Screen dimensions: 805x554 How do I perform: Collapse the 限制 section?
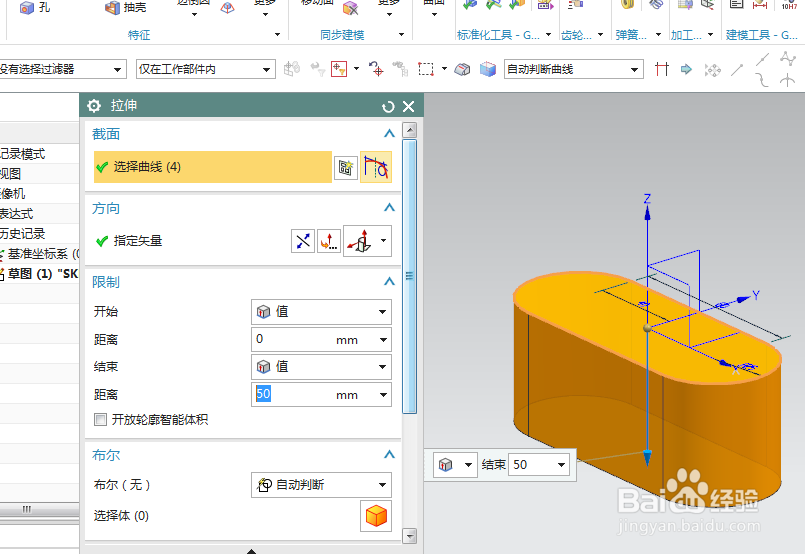pos(389,281)
